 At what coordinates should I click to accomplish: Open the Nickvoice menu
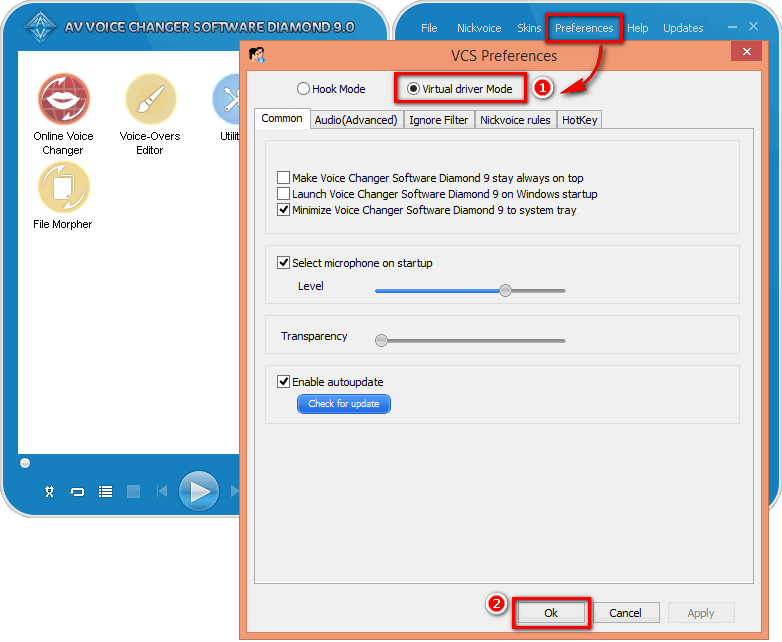pyautogui.click(x=479, y=28)
